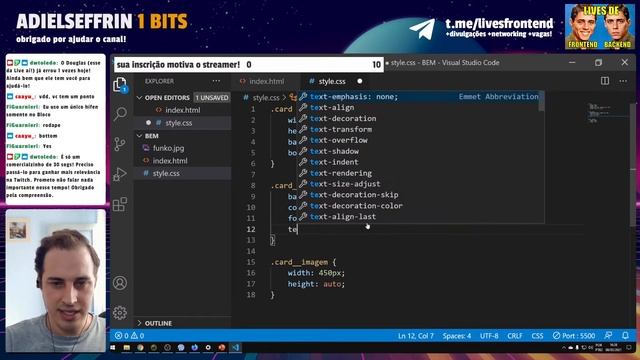Open the notifications bell icon
This screenshot has width=640, height=360.
[625, 335]
